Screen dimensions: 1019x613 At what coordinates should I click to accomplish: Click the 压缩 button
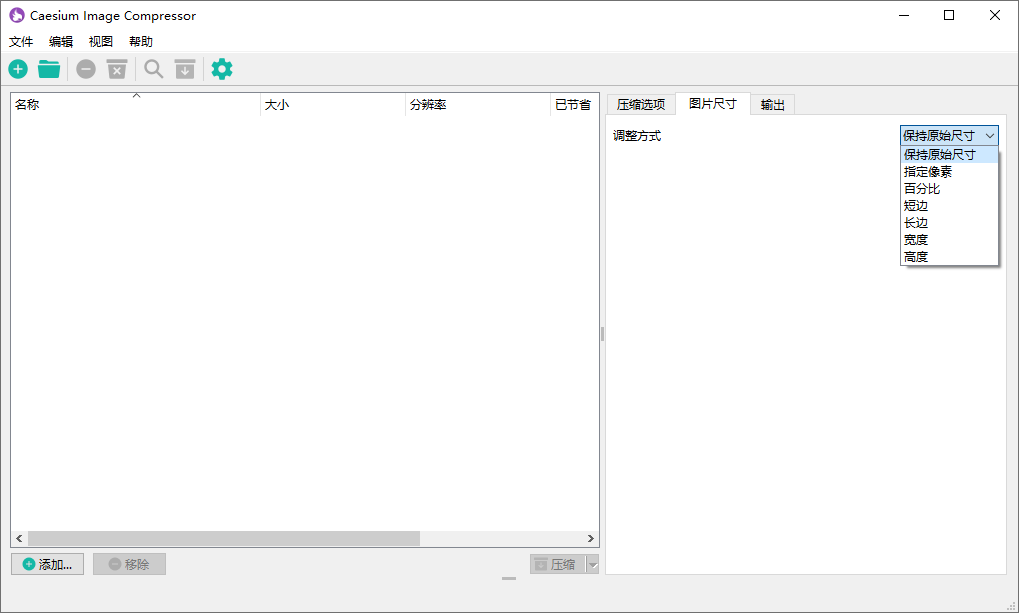click(558, 564)
